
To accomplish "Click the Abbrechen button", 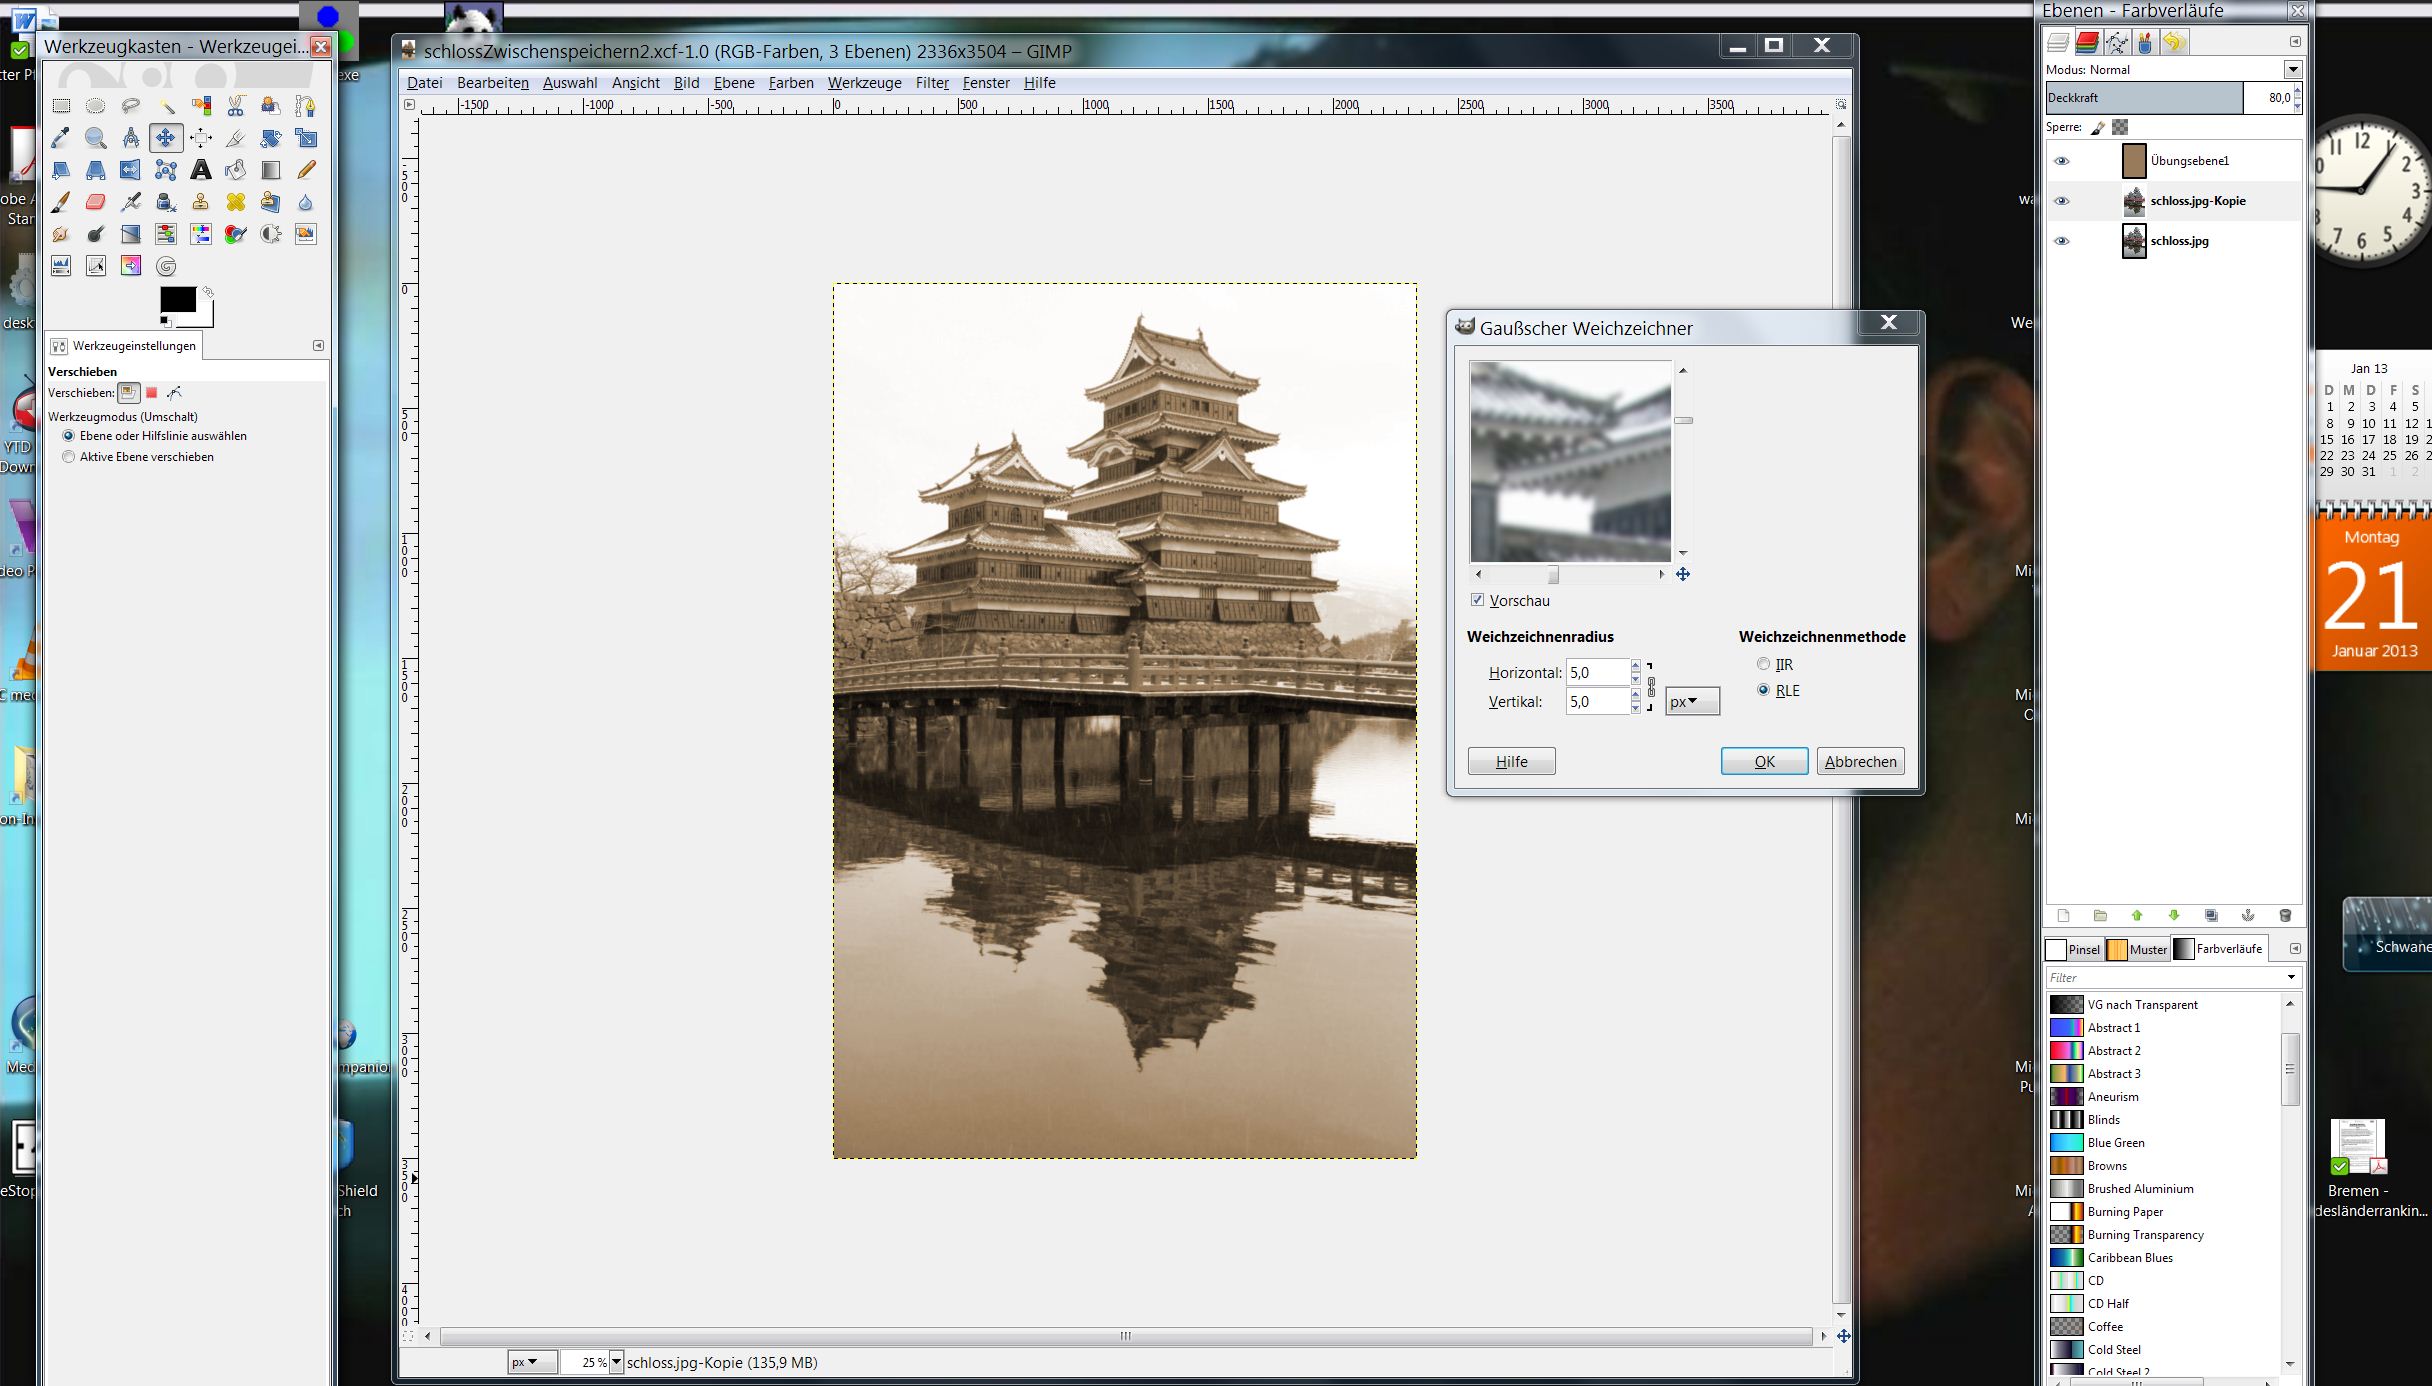I will pyautogui.click(x=1860, y=761).
